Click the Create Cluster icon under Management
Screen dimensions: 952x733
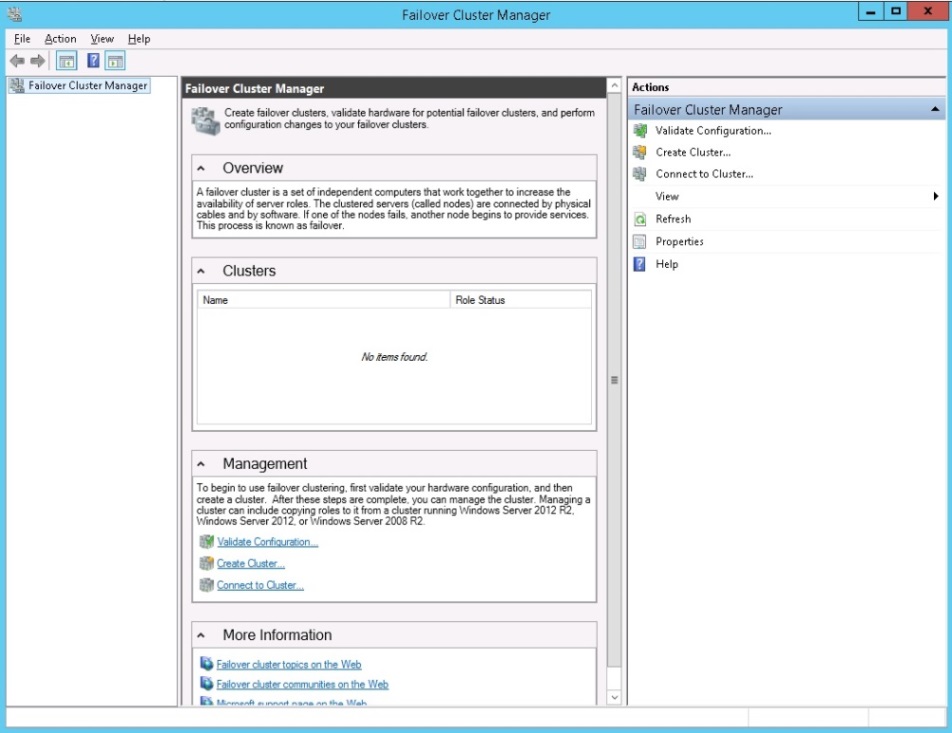(207, 564)
